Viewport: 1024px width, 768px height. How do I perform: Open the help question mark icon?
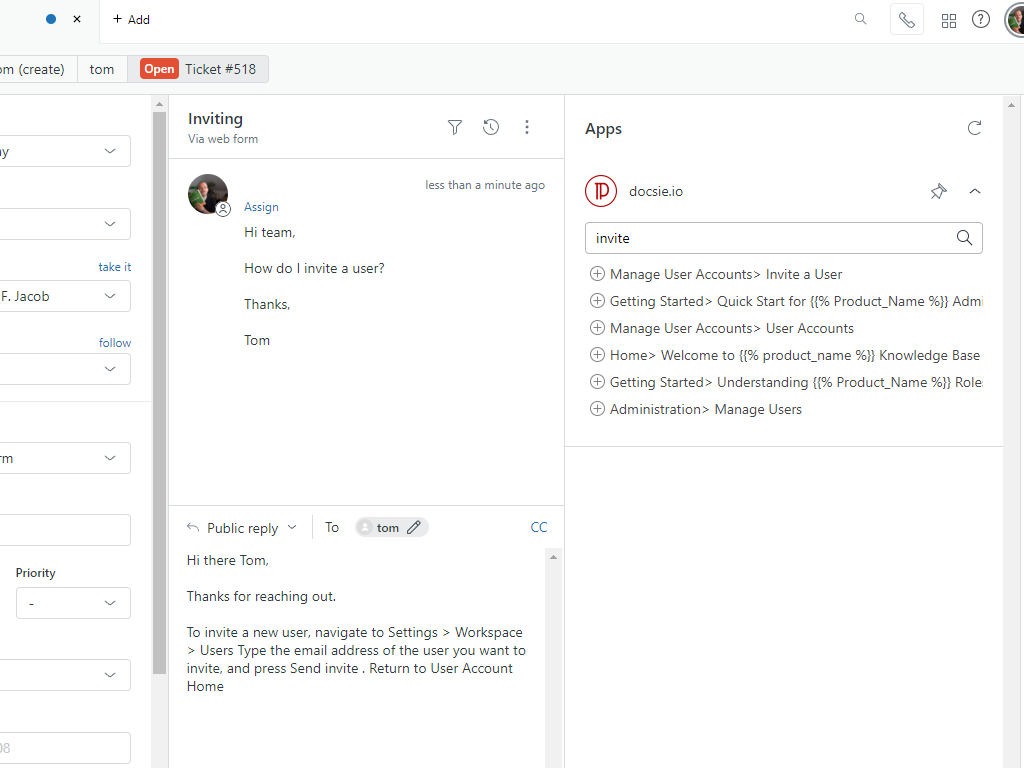[981, 20]
